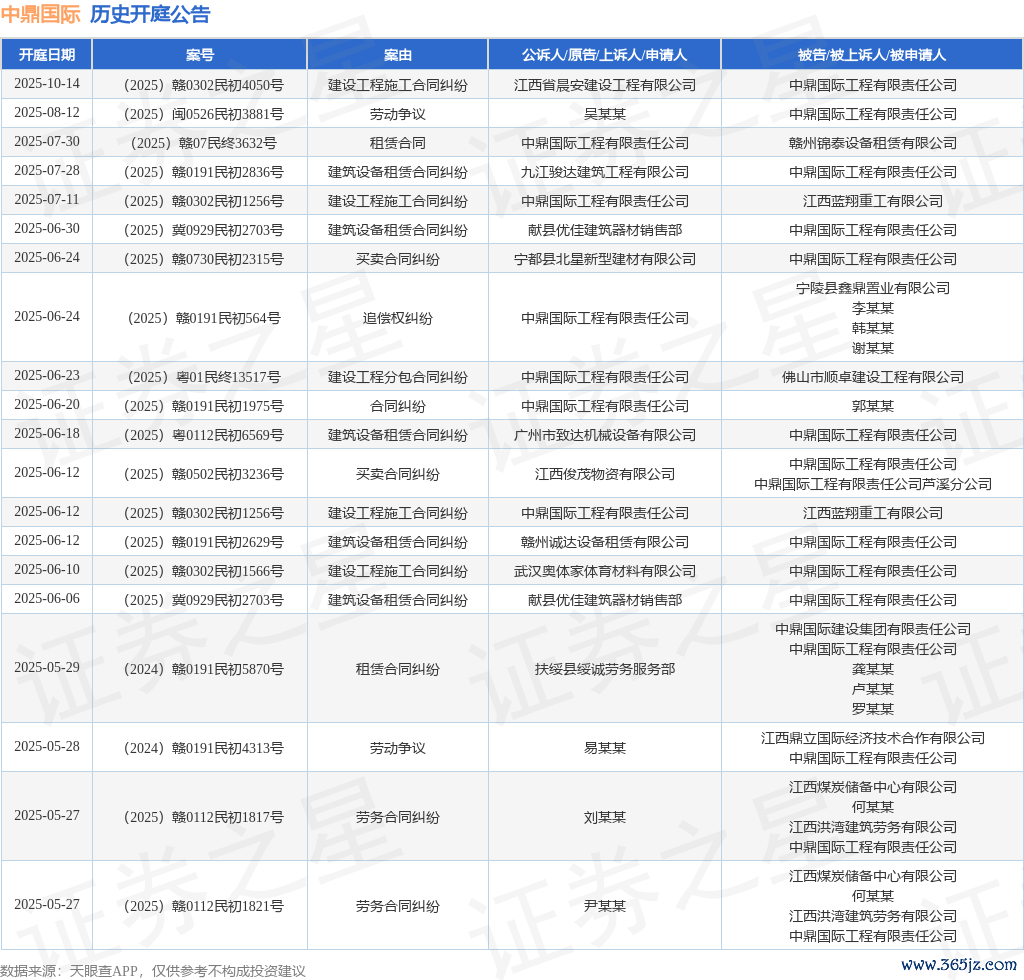Click the 中鼎国际 title text
Image resolution: width=1024 pixels, height=980 pixels.
pos(40,14)
